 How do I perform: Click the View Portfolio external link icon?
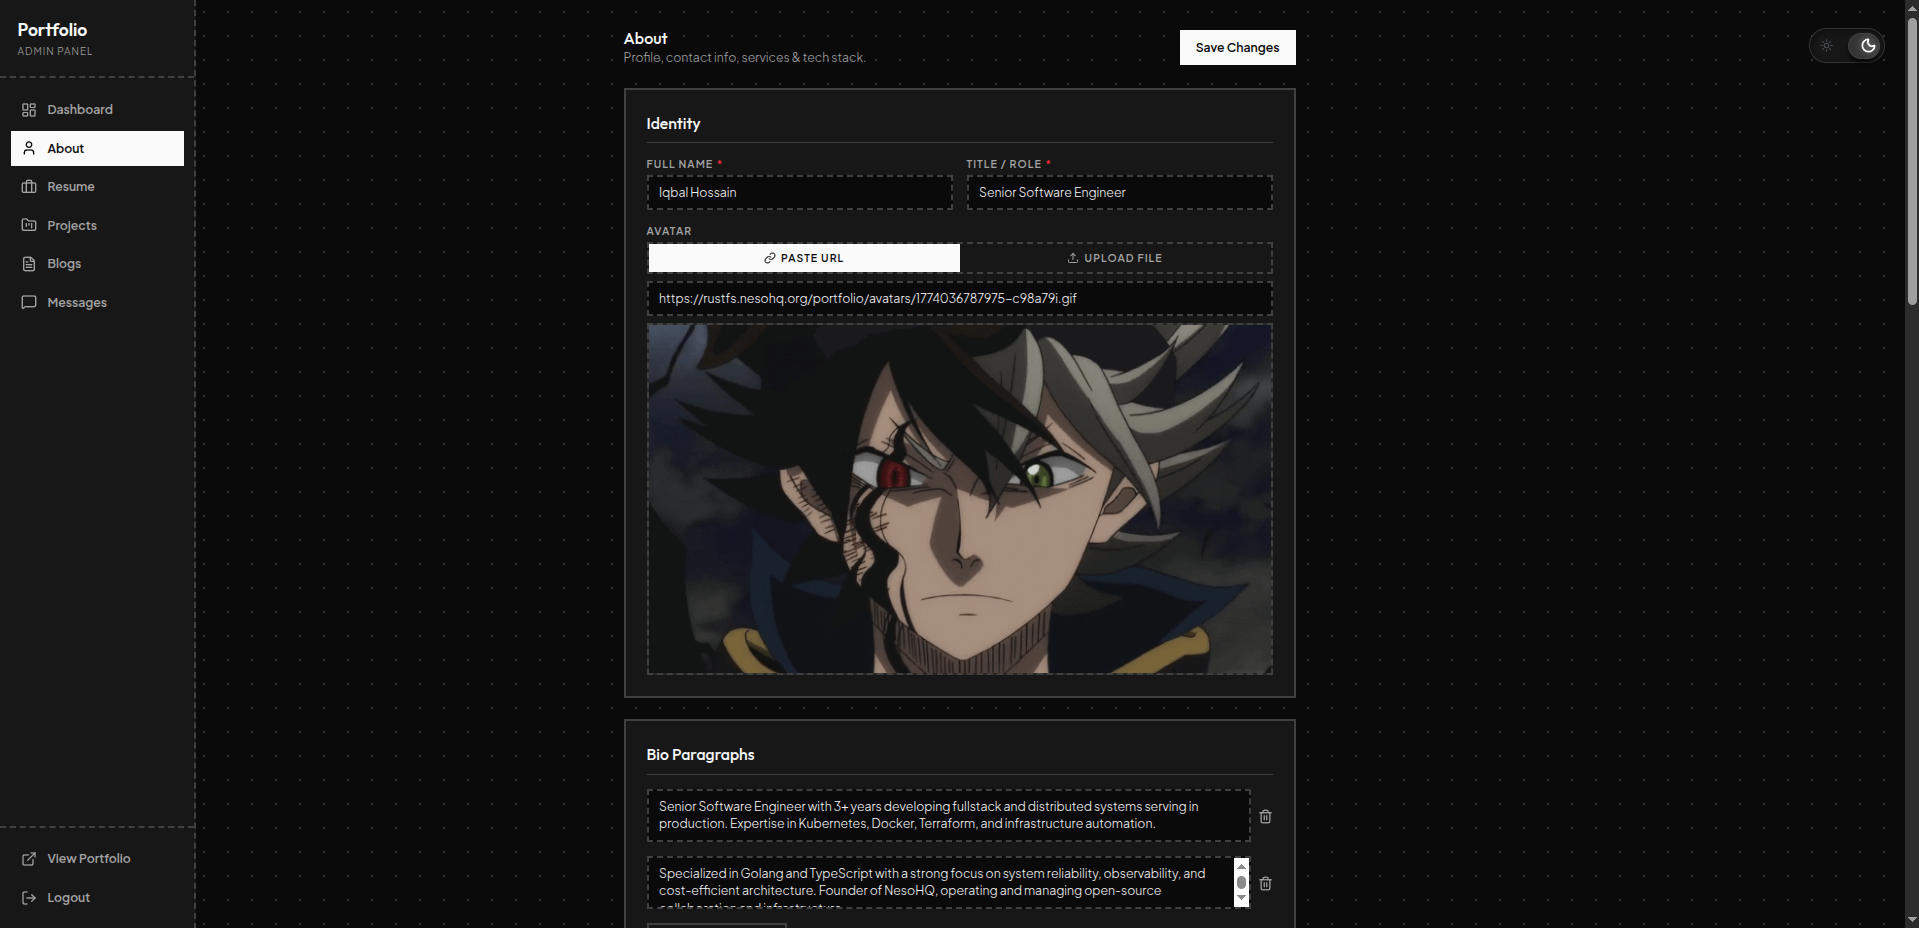(29, 859)
